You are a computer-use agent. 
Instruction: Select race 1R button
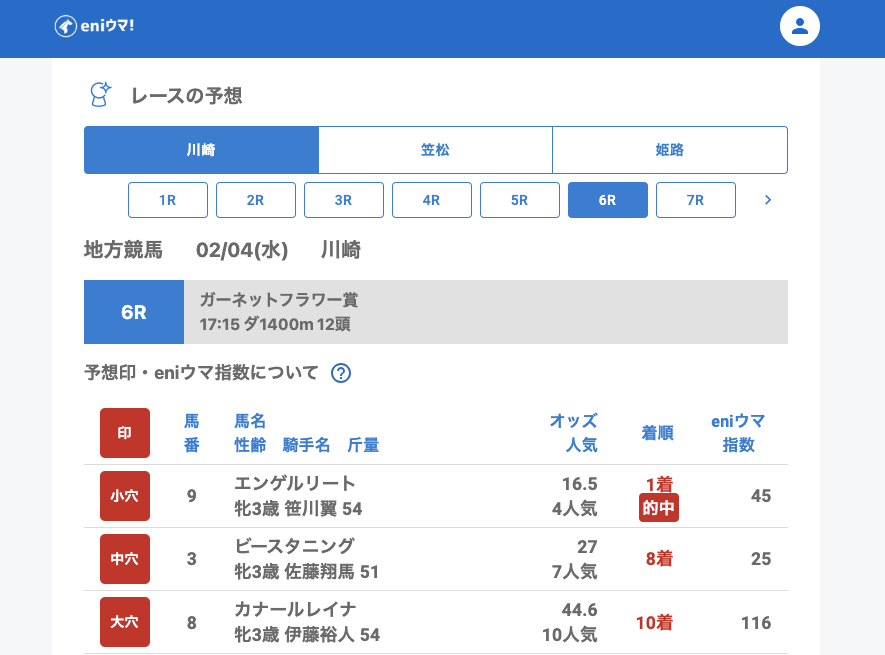click(168, 200)
